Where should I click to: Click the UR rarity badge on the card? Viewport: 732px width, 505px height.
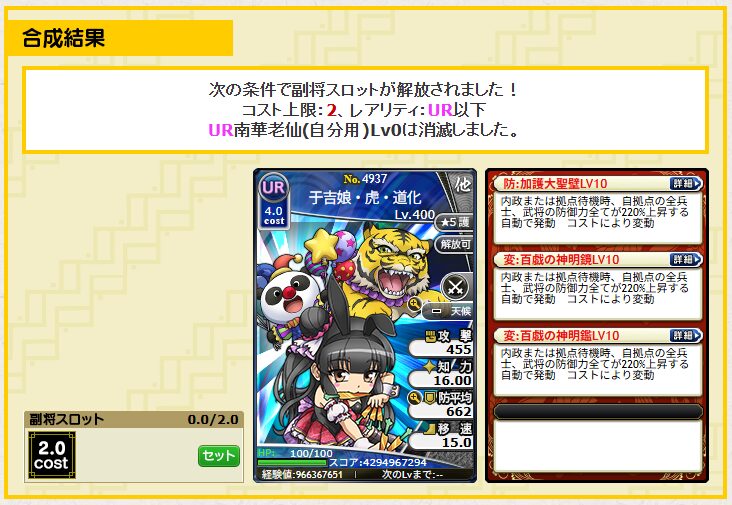pos(273,187)
